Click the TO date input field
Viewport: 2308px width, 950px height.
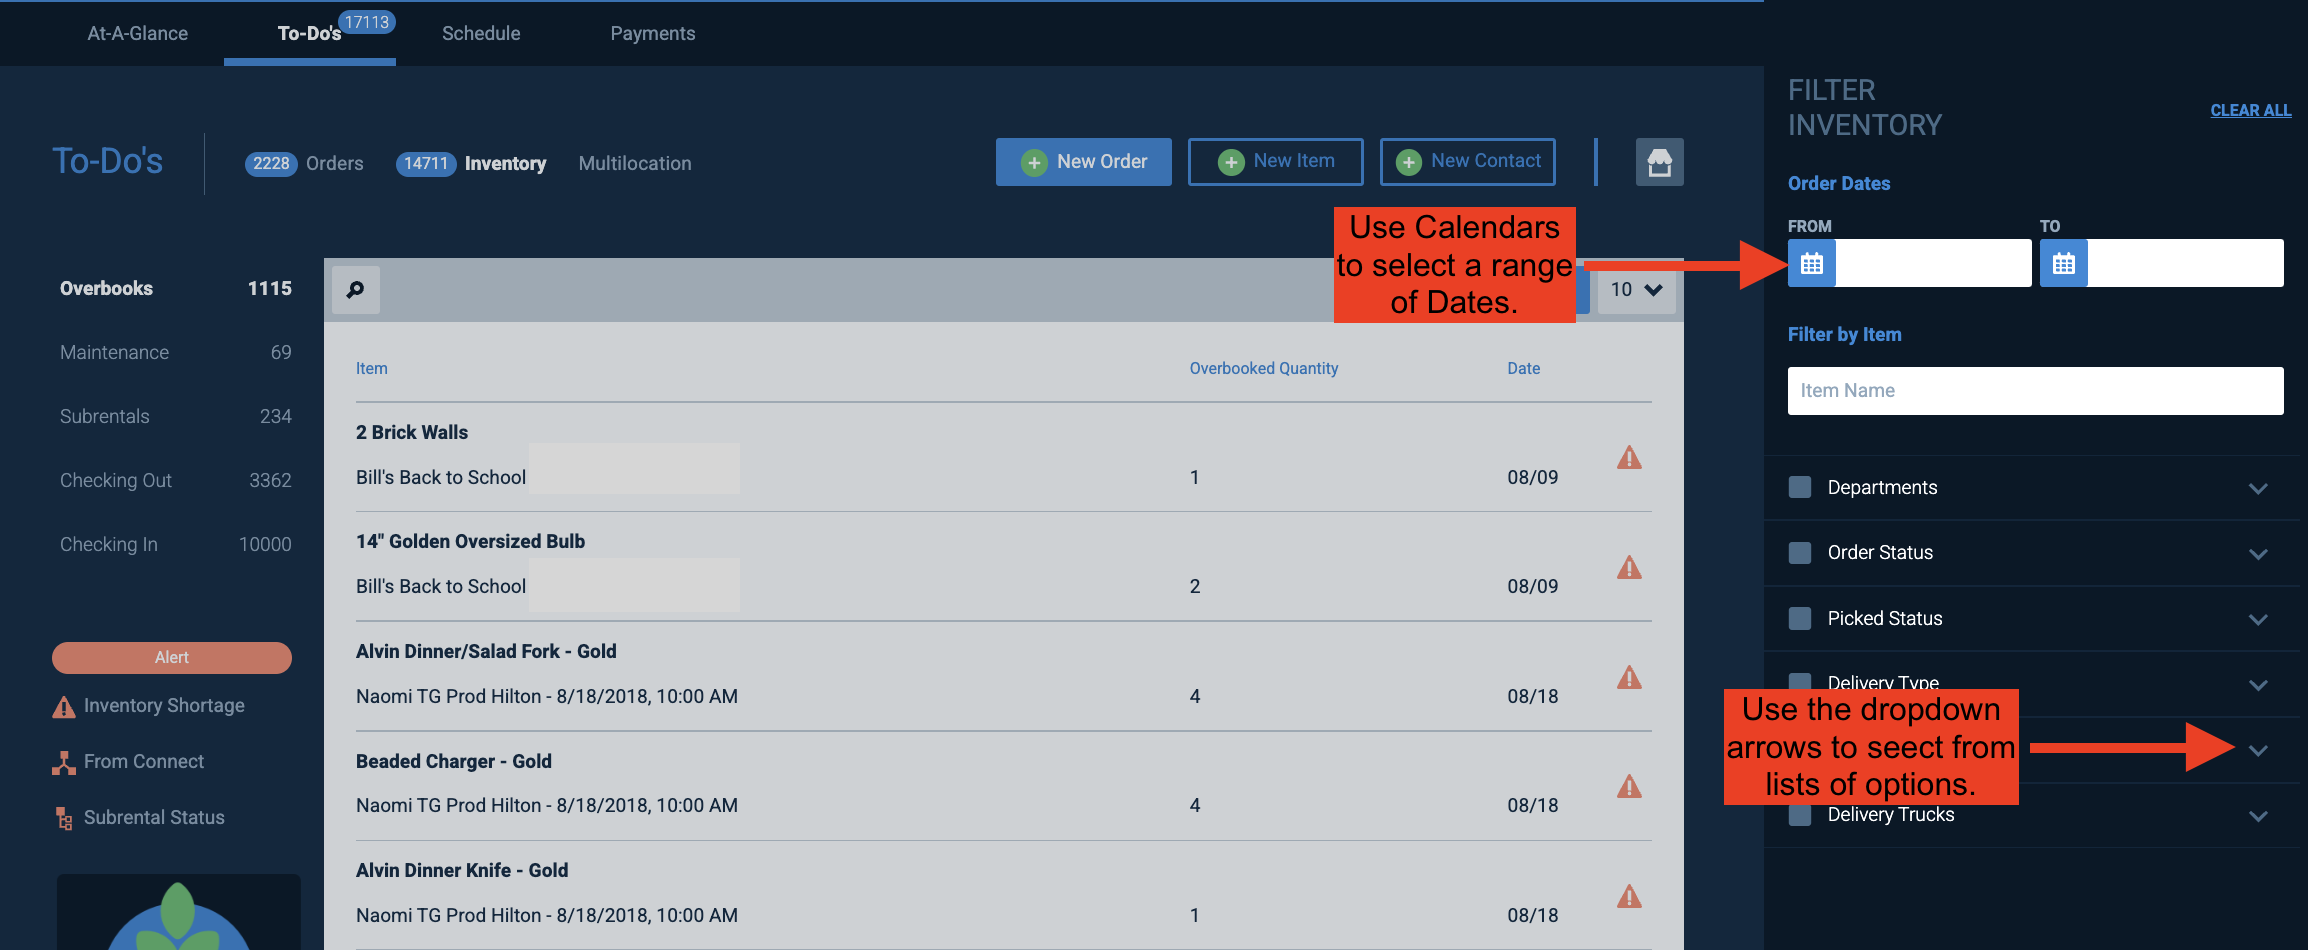pyautogui.click(x=2186, y=263)
